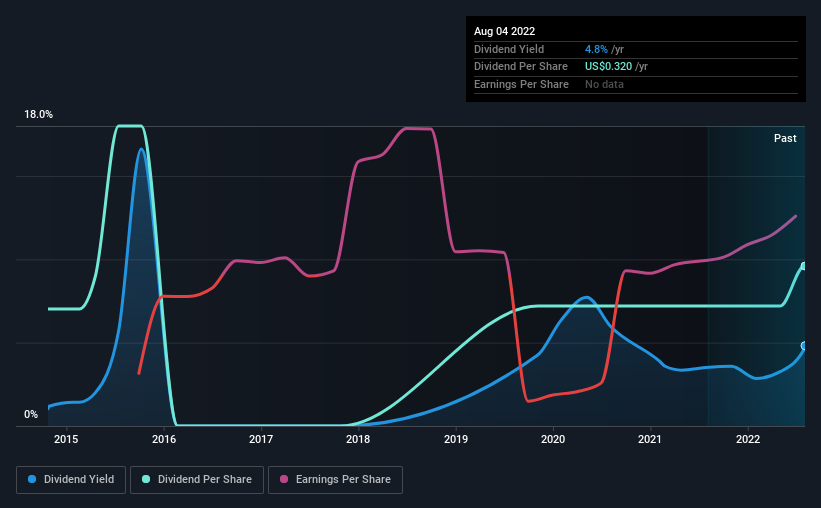821x508 pixels.
Task: Select the 2018 year on the timeline axis
Action: pyautogui.click(x=358, y=439)
